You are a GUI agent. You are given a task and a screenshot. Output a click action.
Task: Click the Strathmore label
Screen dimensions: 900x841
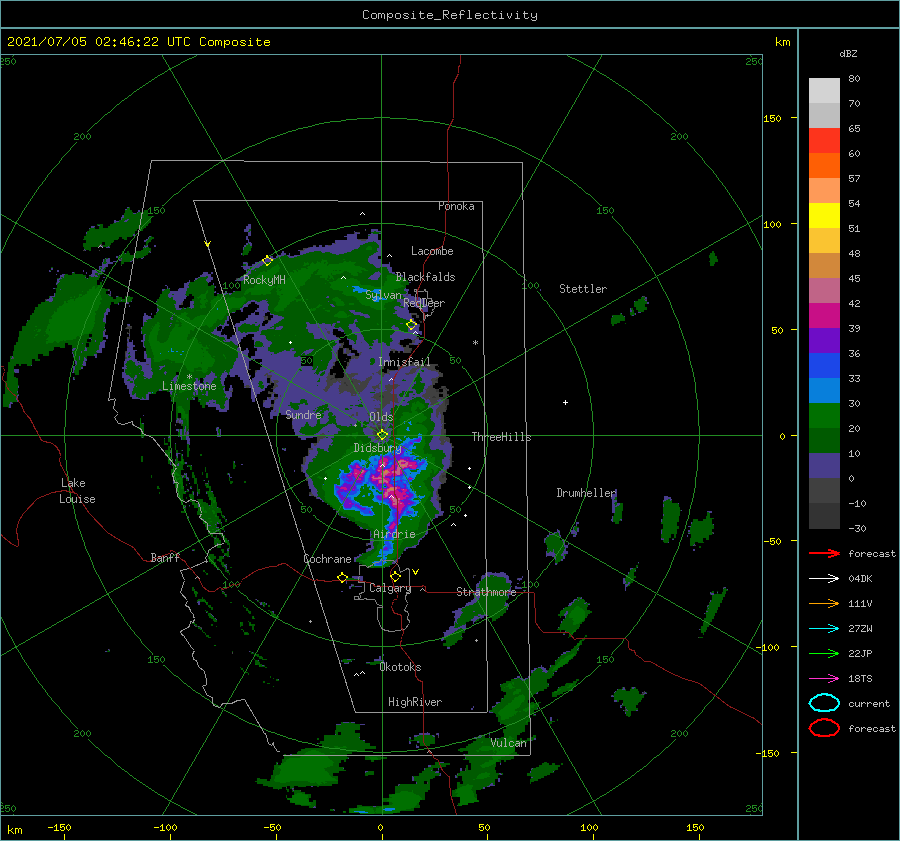click(486, 592)
